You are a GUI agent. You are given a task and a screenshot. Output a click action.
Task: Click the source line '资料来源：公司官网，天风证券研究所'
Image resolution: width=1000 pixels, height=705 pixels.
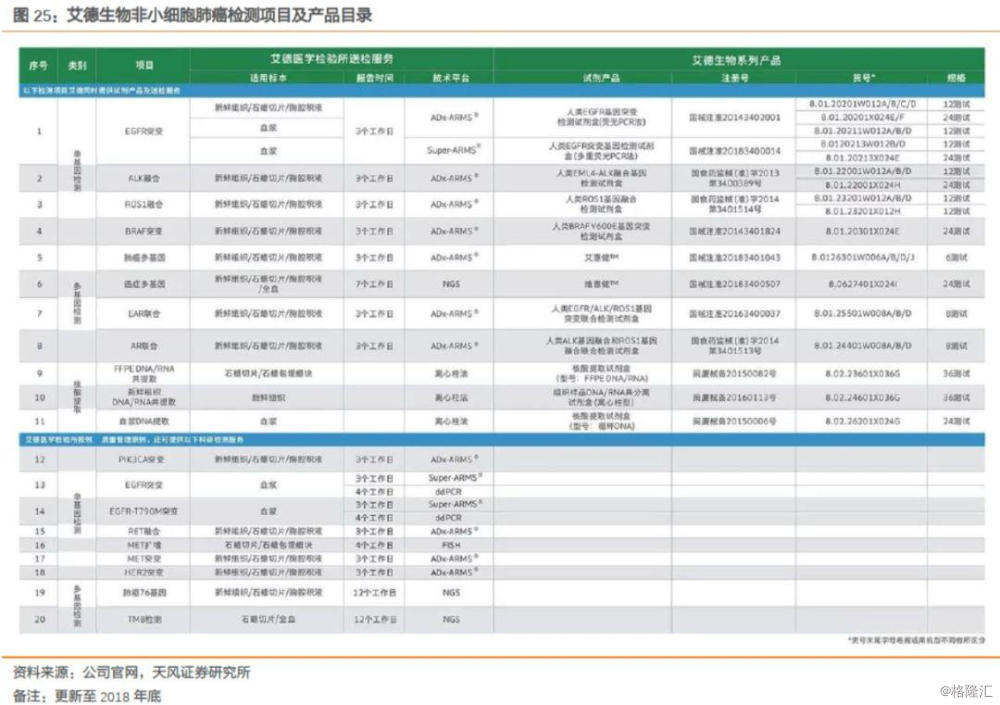[x=131, y=672]
